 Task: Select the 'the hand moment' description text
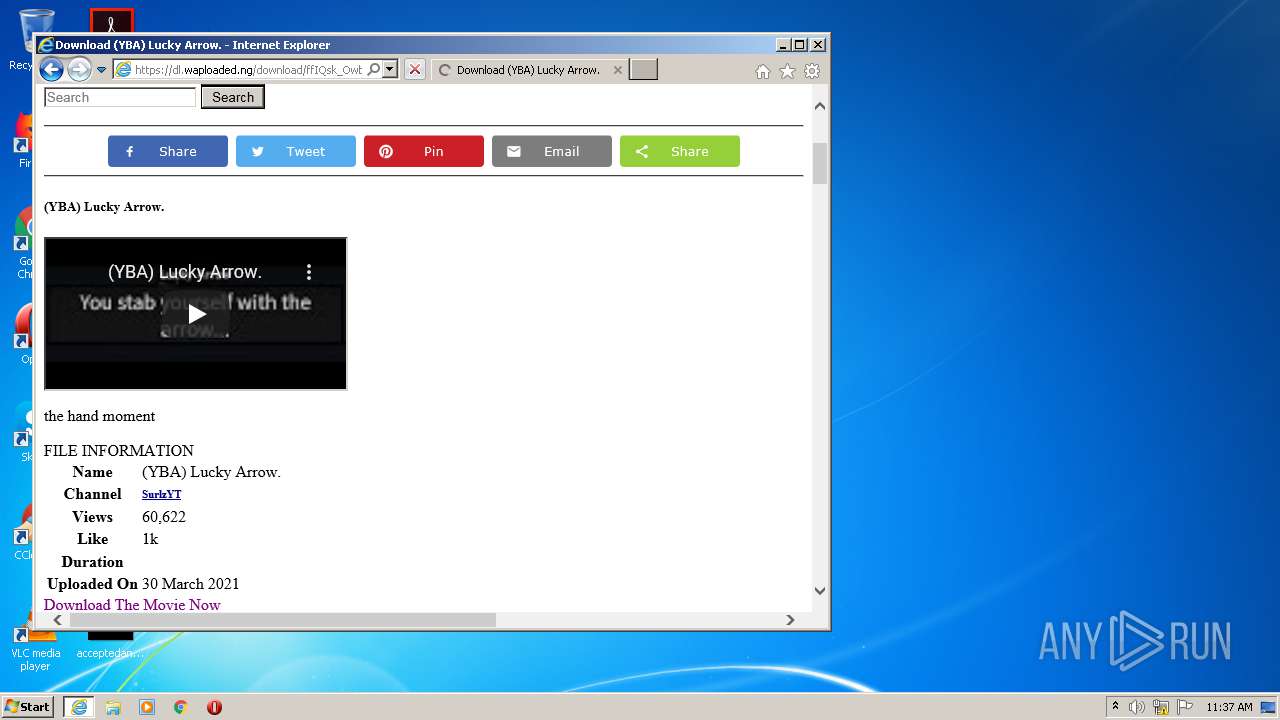tap(99, 416)
